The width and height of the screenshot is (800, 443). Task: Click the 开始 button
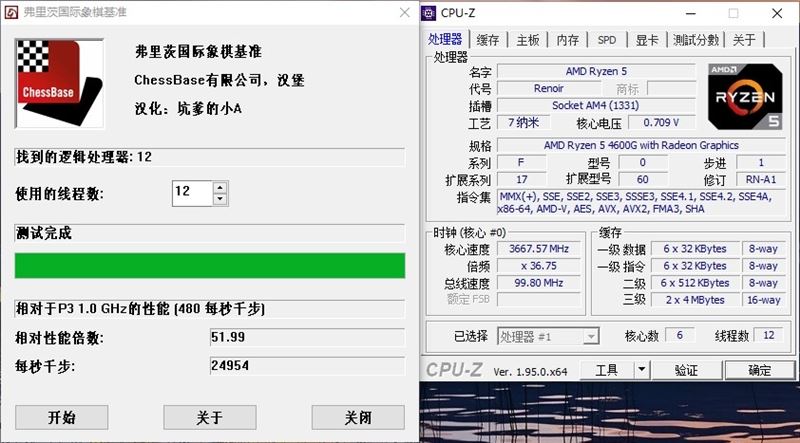coord(62,417)
